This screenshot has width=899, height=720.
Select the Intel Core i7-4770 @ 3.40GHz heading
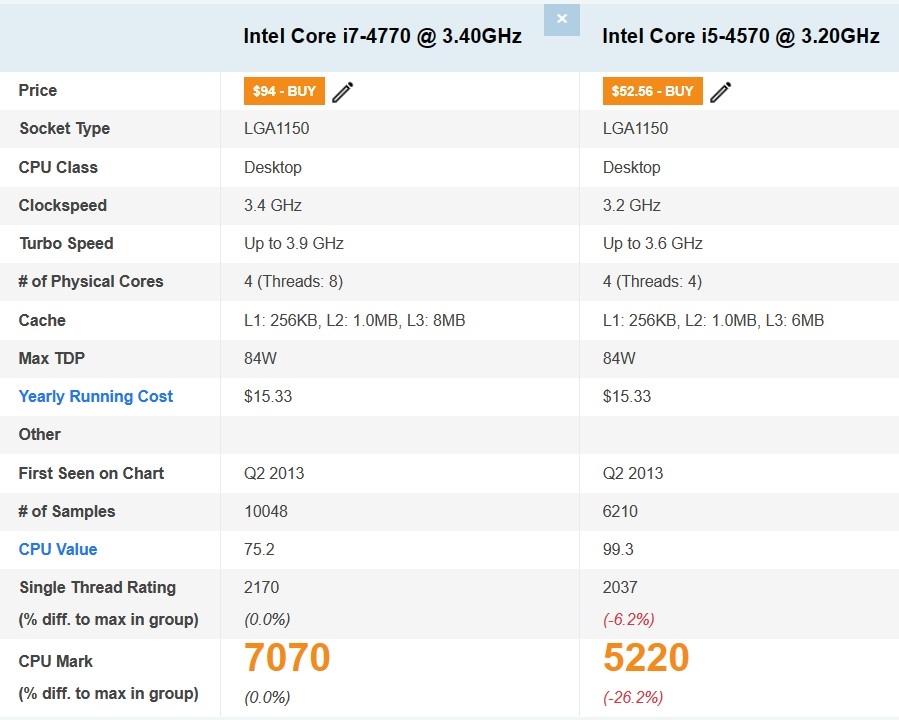pos(382,36)
